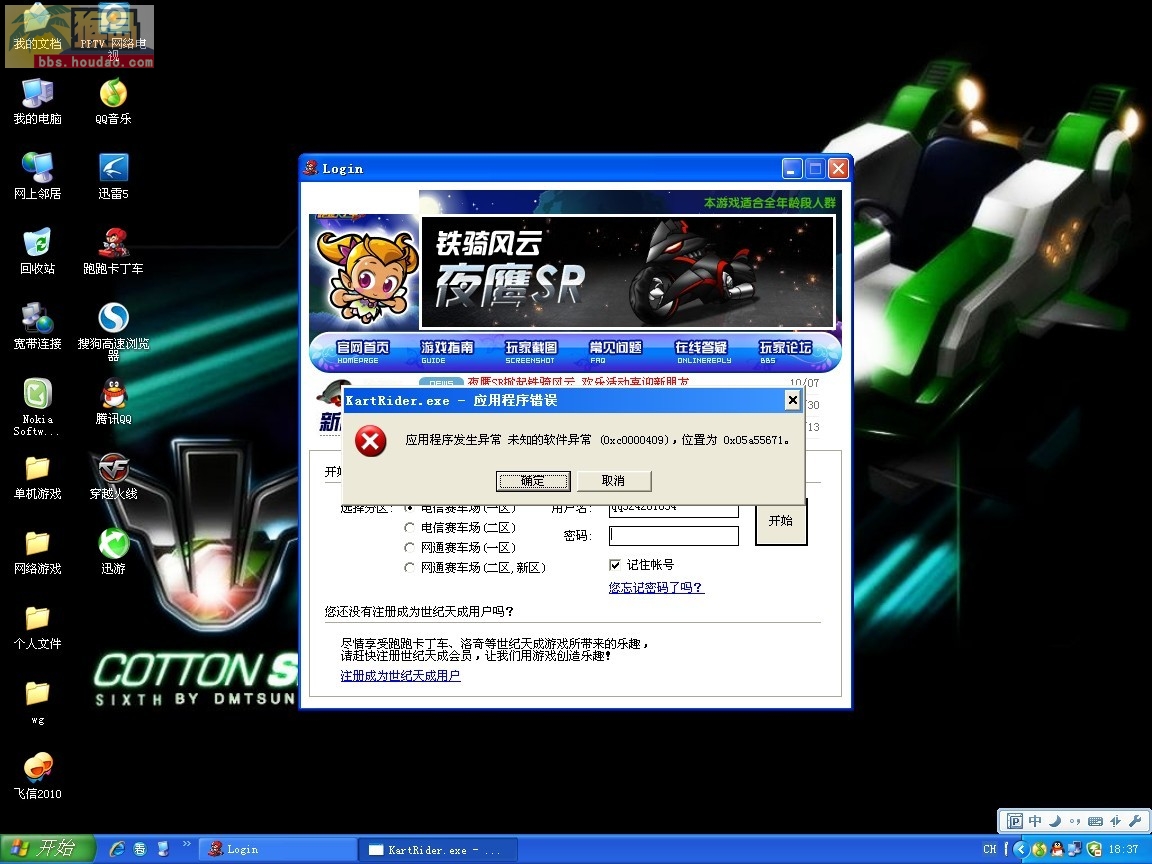Screen dimensions: 1152x864
Task: Open the 玩家截图 SCREENSHOT tab
Action: click(530, 351)
